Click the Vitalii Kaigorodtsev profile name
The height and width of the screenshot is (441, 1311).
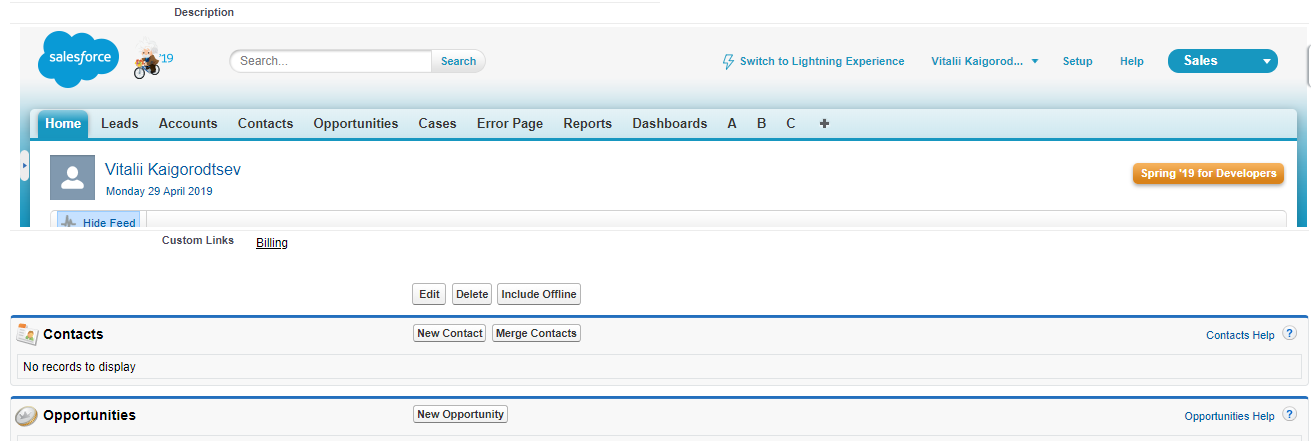(173, 170)
